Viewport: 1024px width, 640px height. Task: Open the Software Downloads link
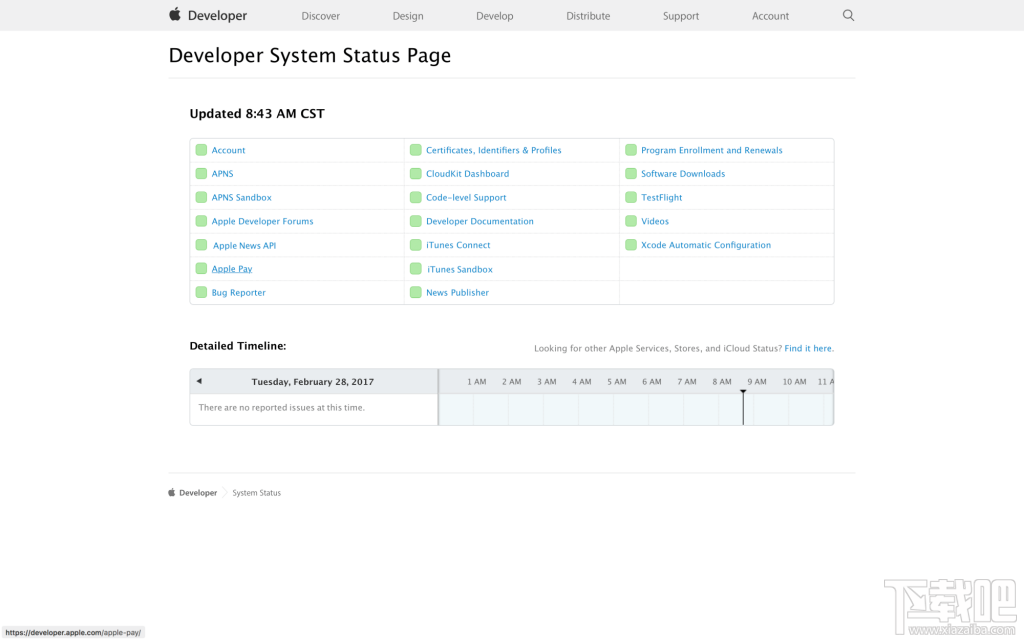click(683, 174)
